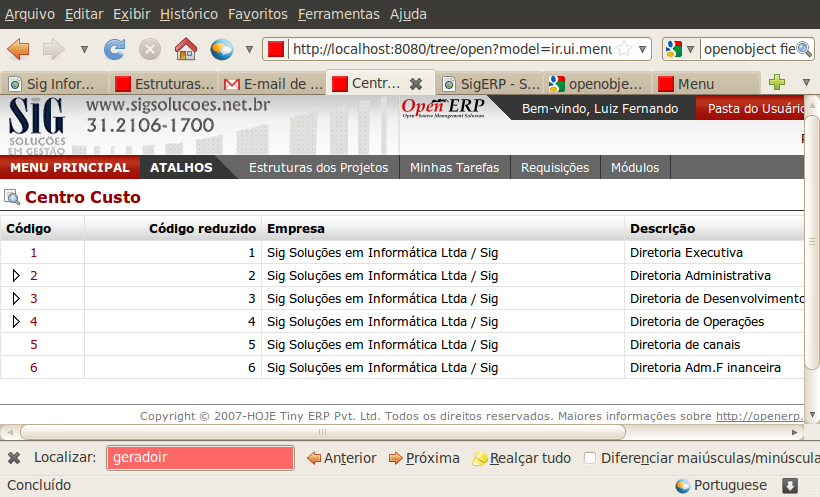This screenshot has width=820, height=497.
Task: Open cost center code 1
Action: click(x=33, y=253)
